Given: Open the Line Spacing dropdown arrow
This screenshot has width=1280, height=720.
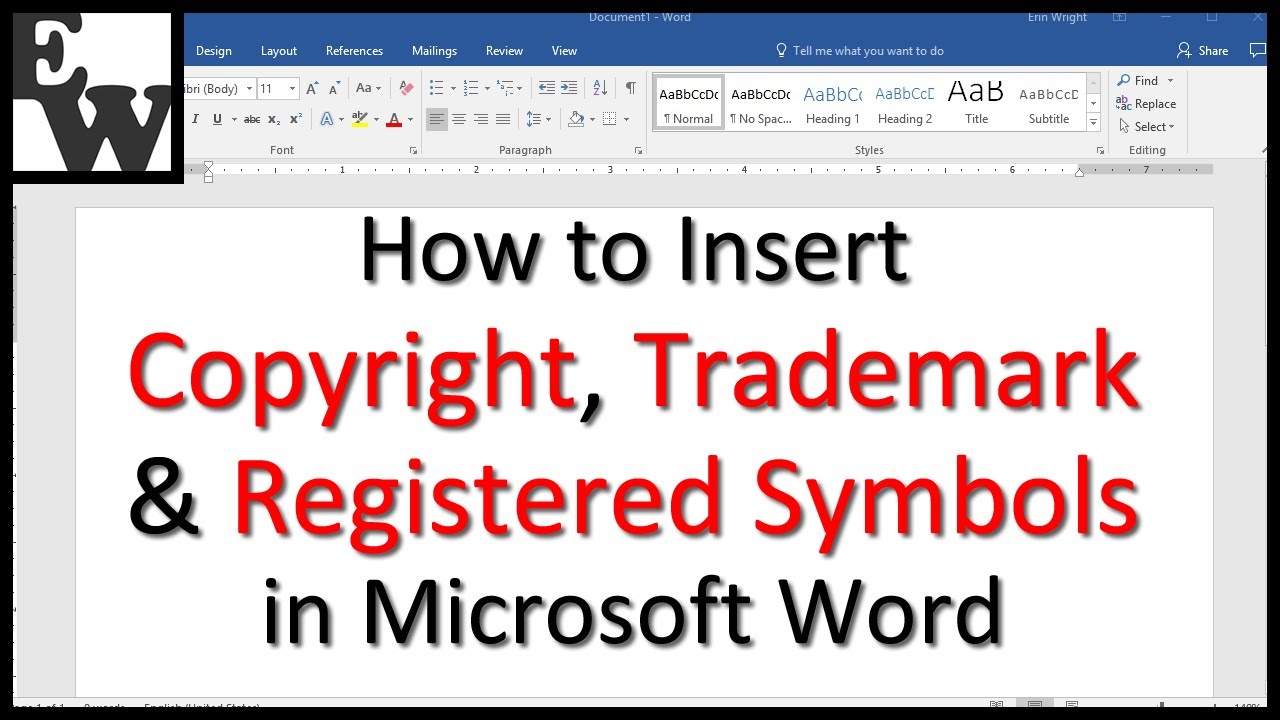Looking at the screenshot, I should click(x=549, y=119).
